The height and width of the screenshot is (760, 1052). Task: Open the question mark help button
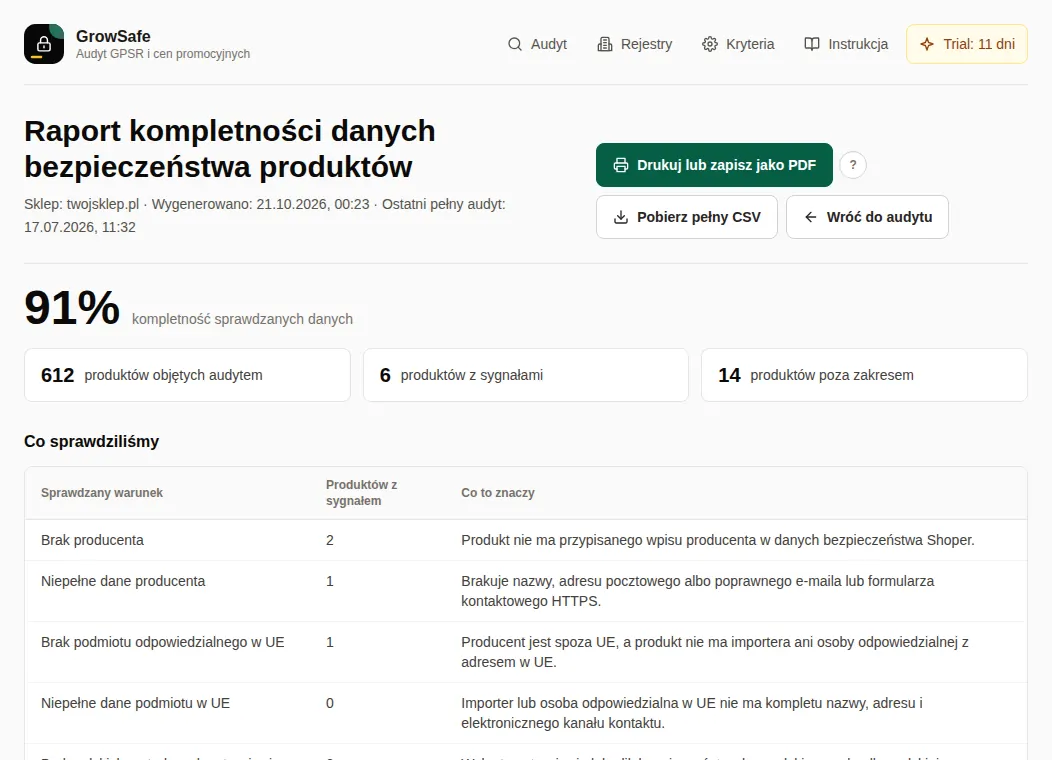[x=853, y=165]
